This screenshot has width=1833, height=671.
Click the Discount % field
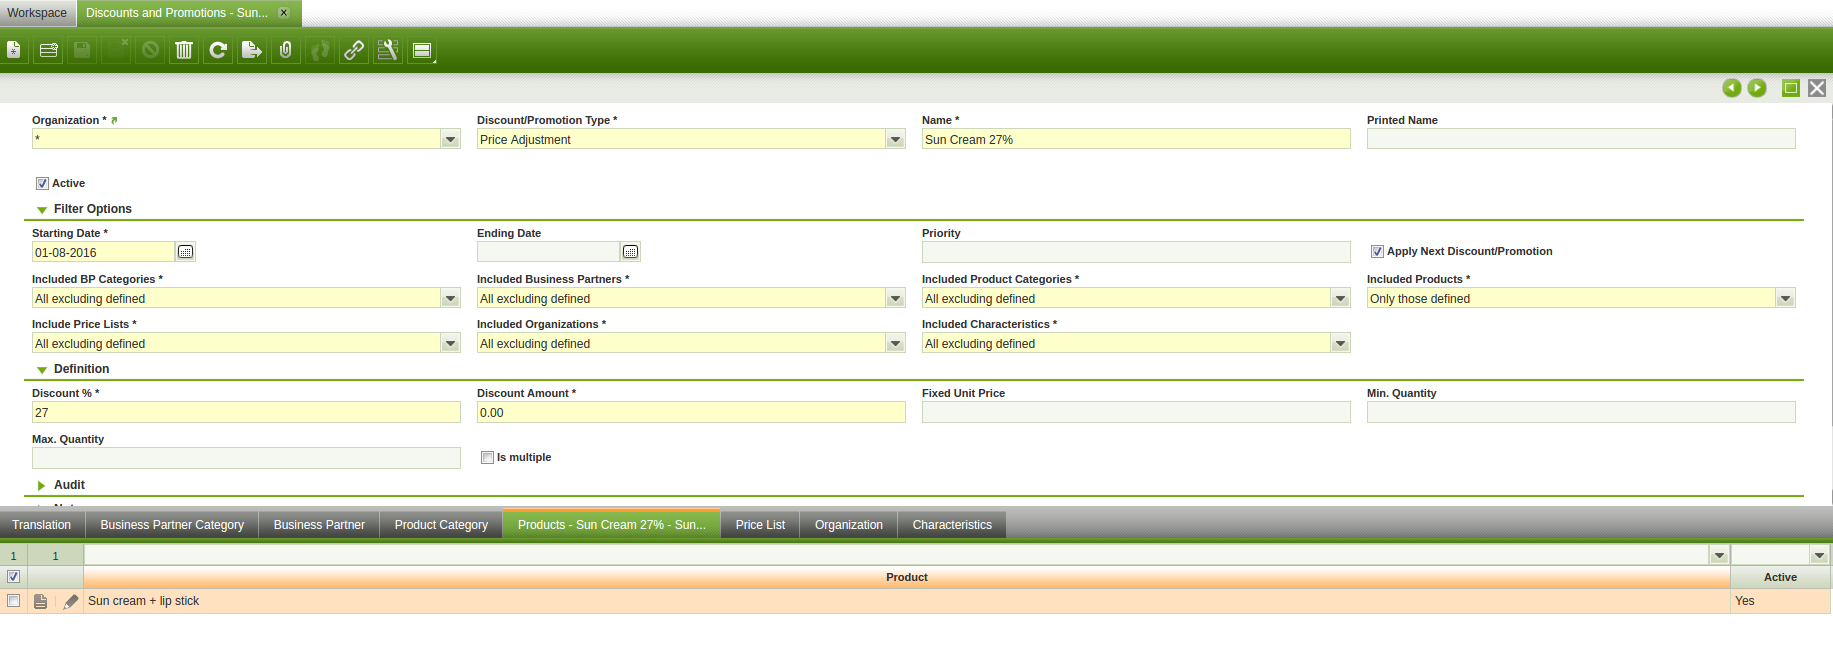coord(246,412)
